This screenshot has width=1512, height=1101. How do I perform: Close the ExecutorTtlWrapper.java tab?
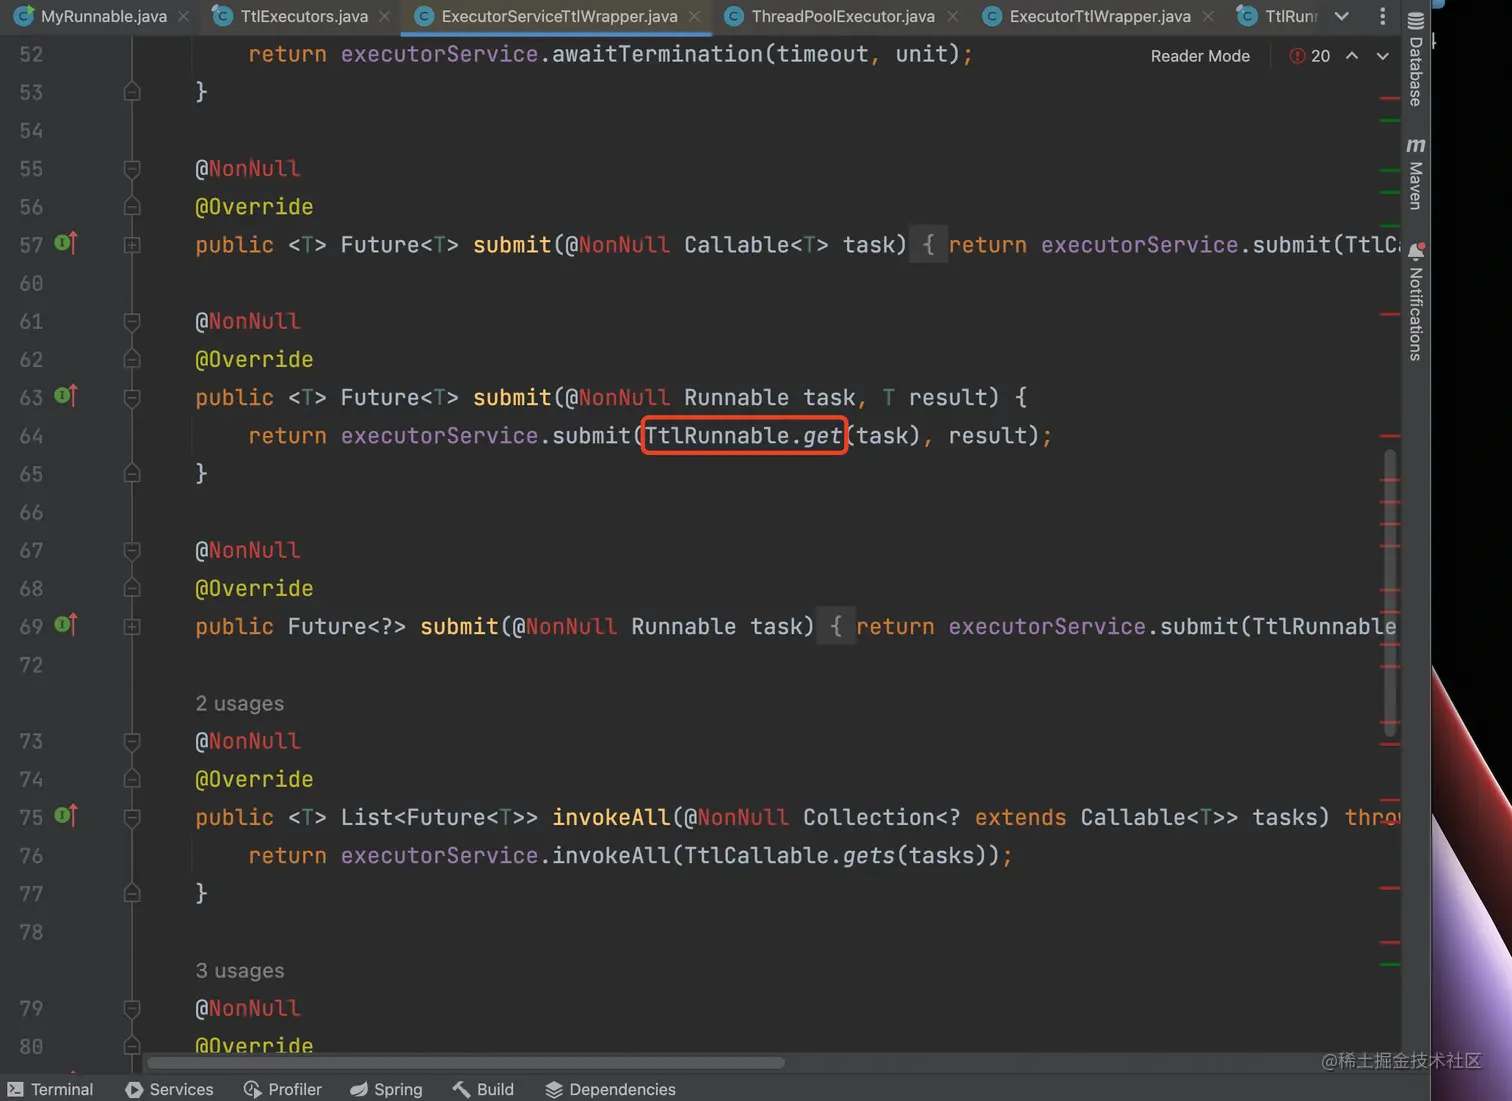click(1208, 16)
